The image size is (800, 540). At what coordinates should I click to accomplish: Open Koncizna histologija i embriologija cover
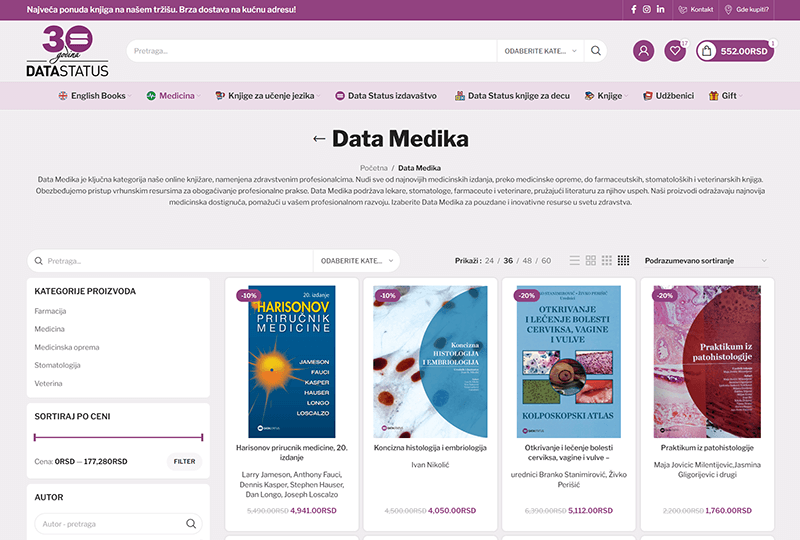pos(430,361)
